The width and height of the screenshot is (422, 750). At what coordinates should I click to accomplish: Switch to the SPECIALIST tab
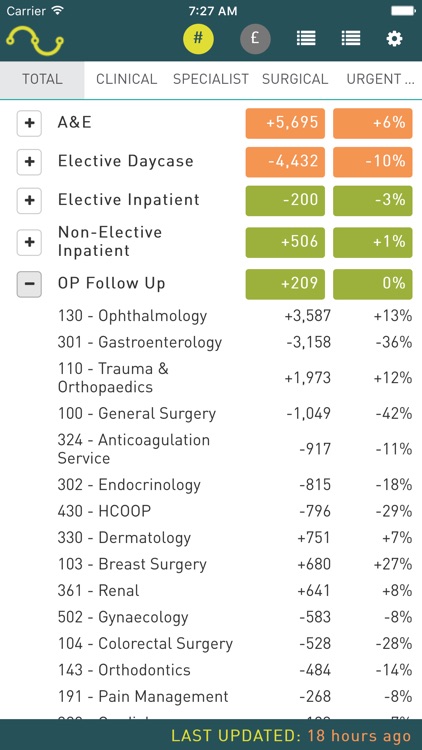tap(211, 79)
